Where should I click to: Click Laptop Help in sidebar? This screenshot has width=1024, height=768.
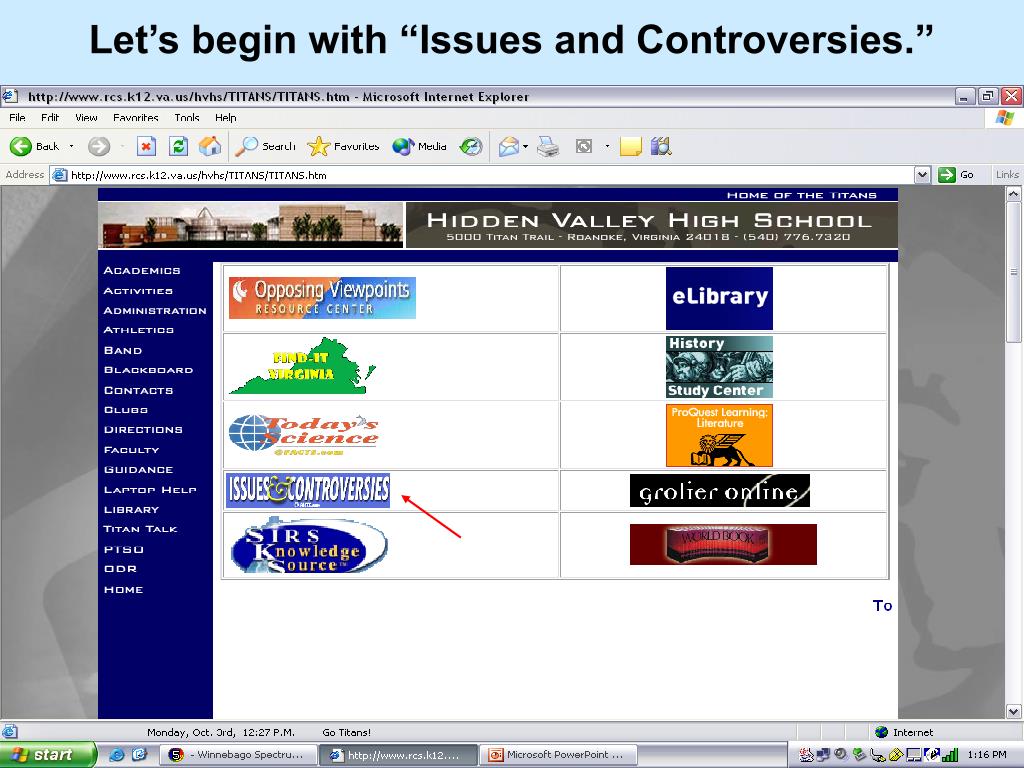(150, 489)
